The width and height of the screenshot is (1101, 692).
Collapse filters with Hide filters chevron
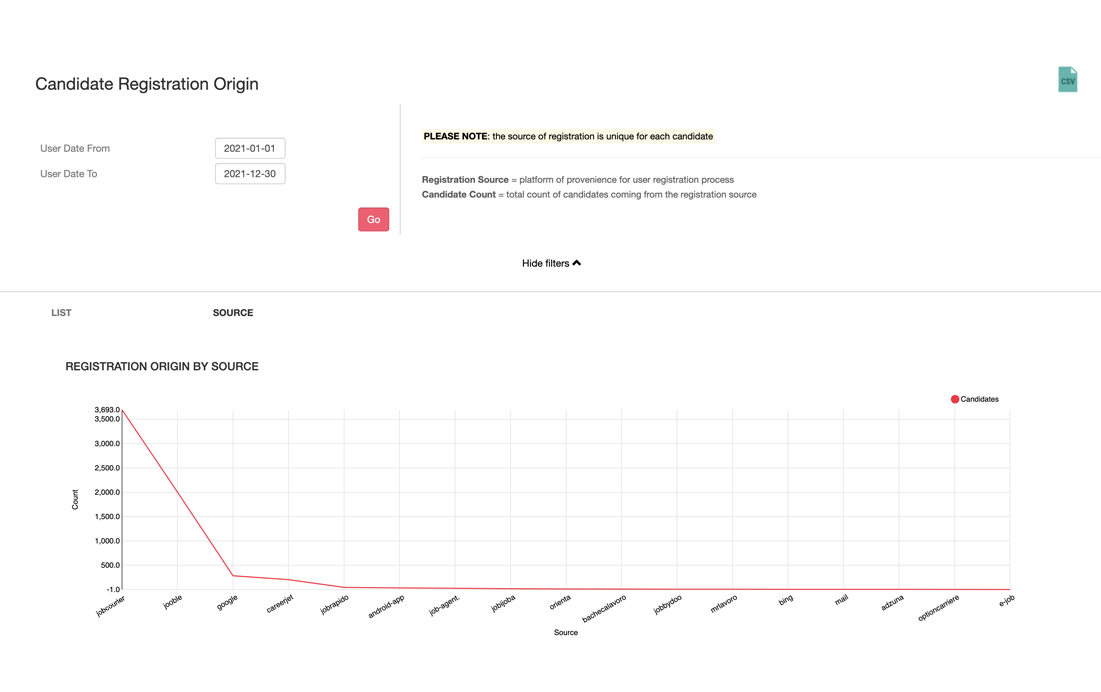[x=551, y=264]
